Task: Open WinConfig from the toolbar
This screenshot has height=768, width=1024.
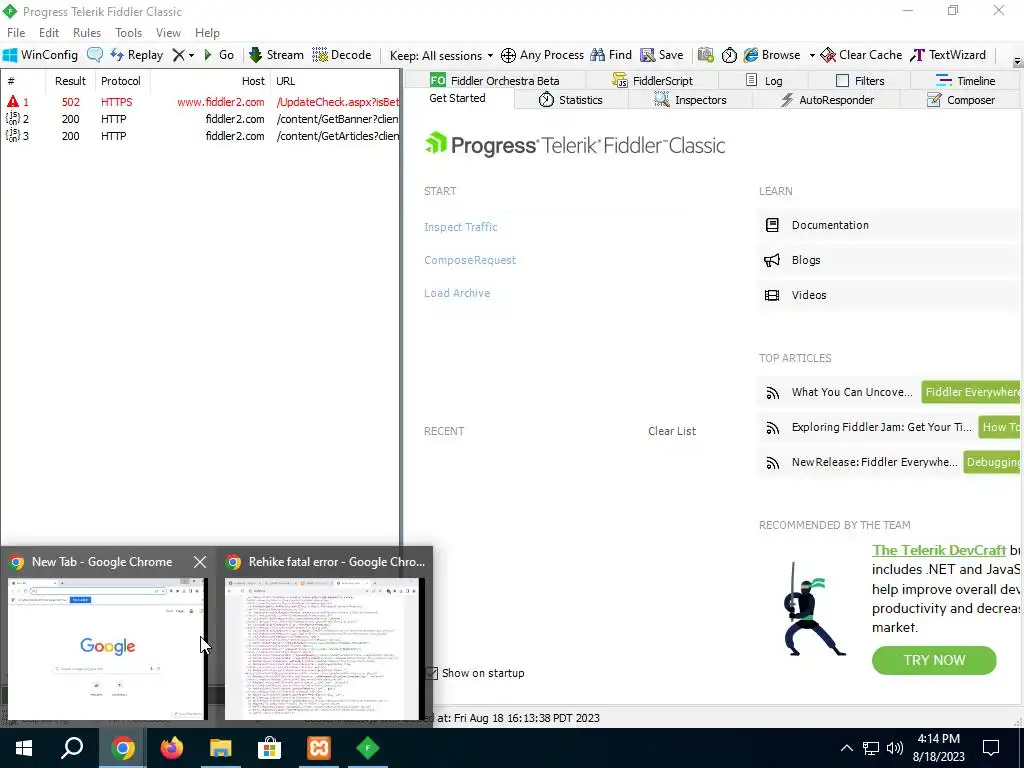Action: click(x=40, y=55)
